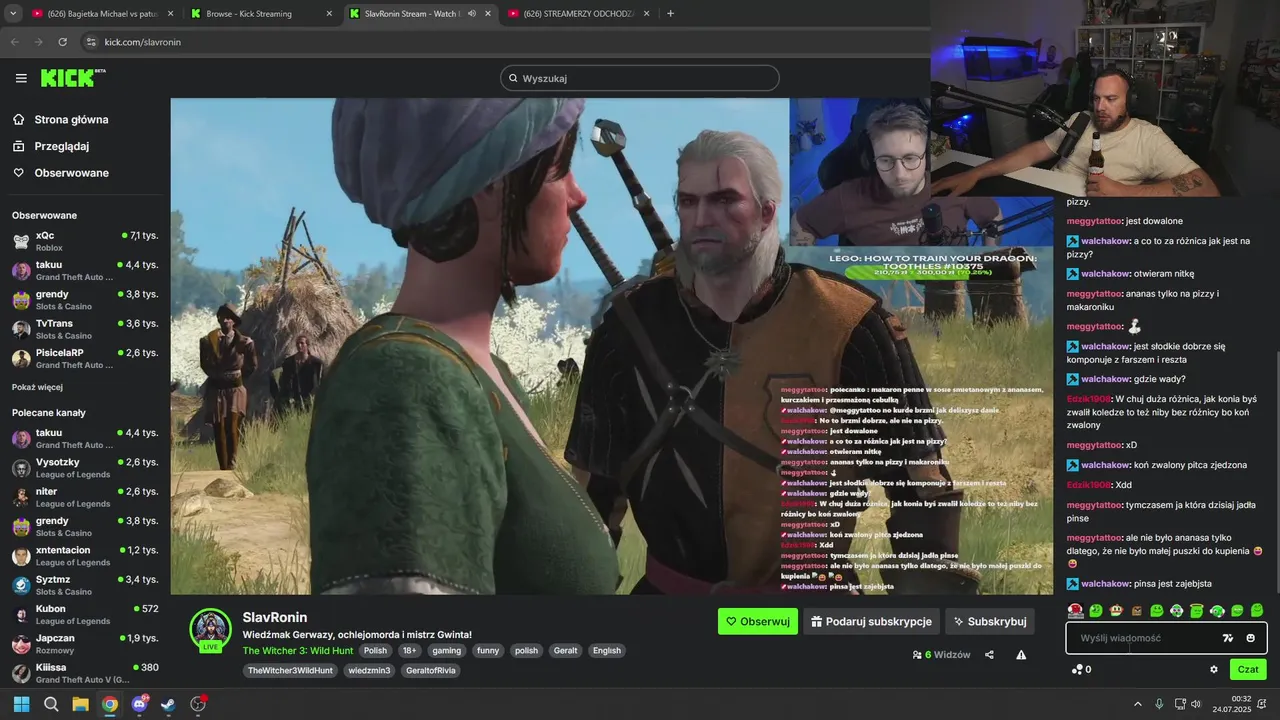Mute the SlavRonin Stream tab audio
Viewport: 1280px width, 720px height.
tap(472, 14)
